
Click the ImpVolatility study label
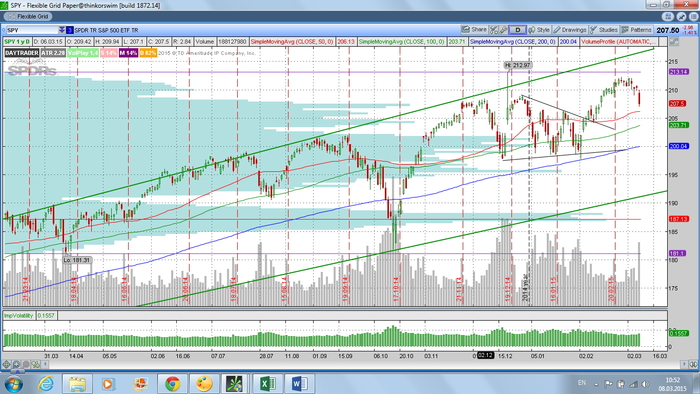(18, 315)
